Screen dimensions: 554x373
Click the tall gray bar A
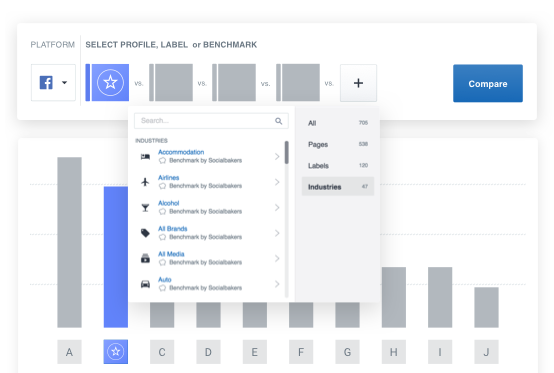pos(69,242)
